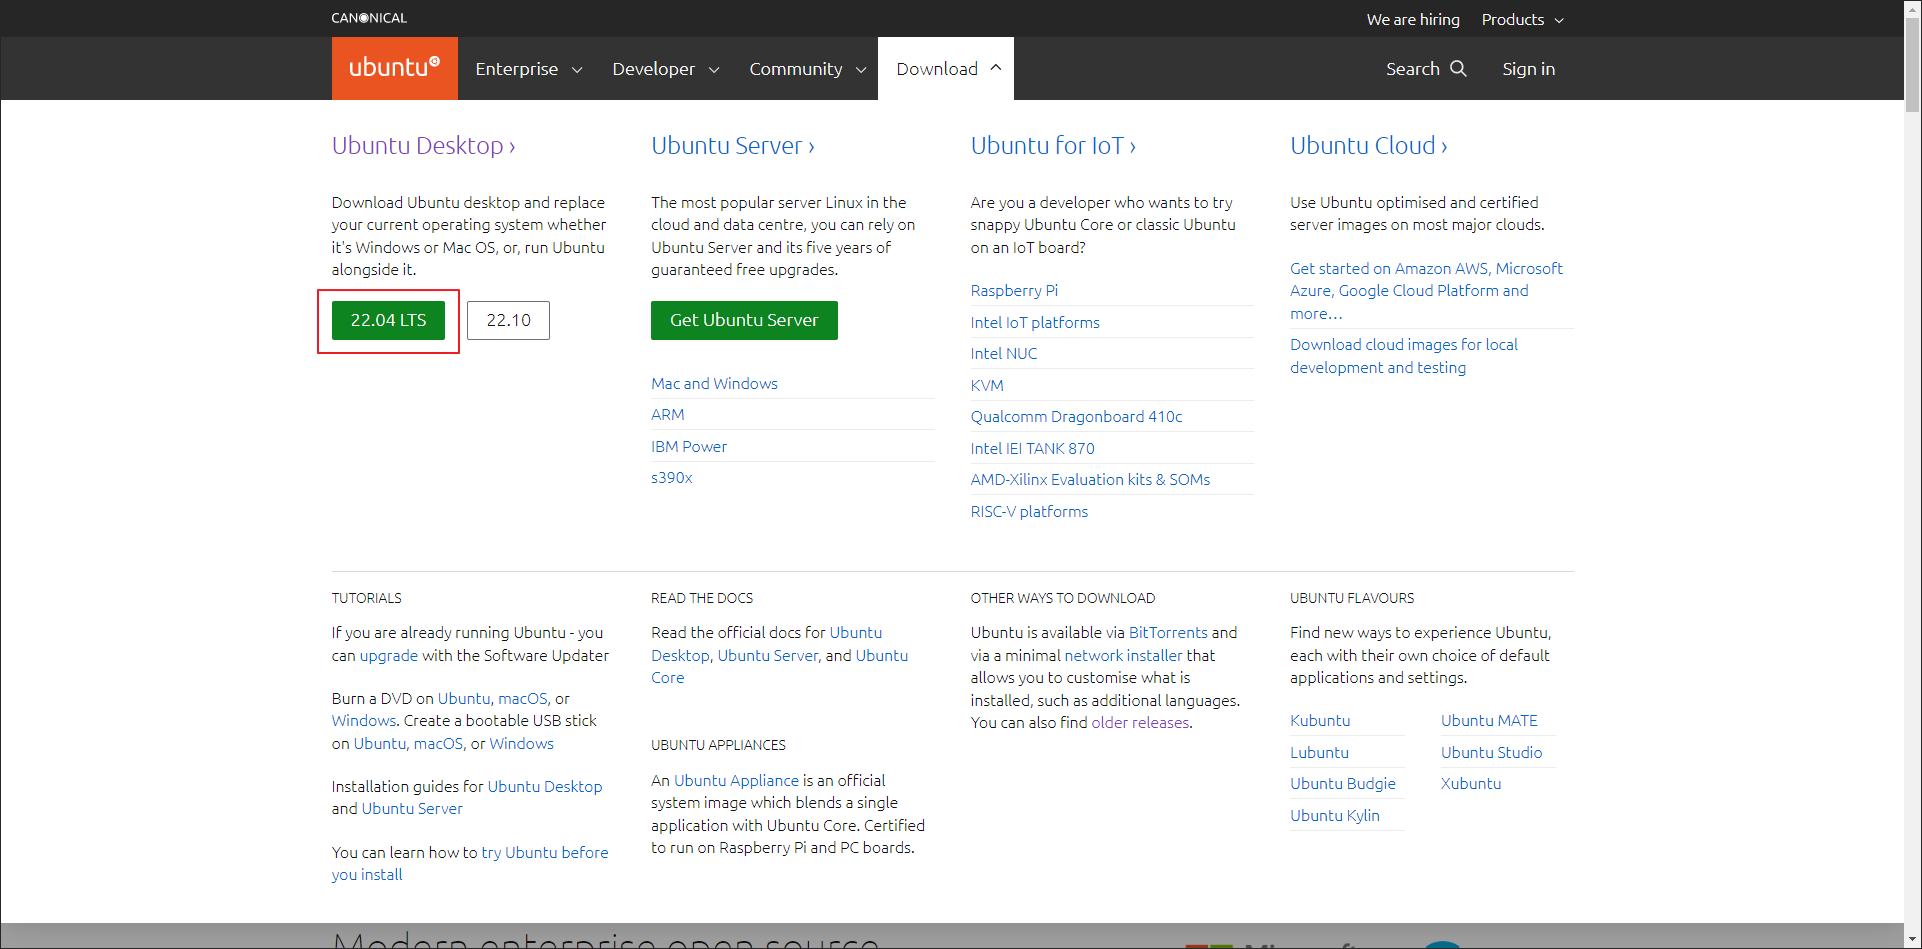This screenshot has width=1922, height=949.
Task: Click the s390x link
Action: tap(672, 477)
